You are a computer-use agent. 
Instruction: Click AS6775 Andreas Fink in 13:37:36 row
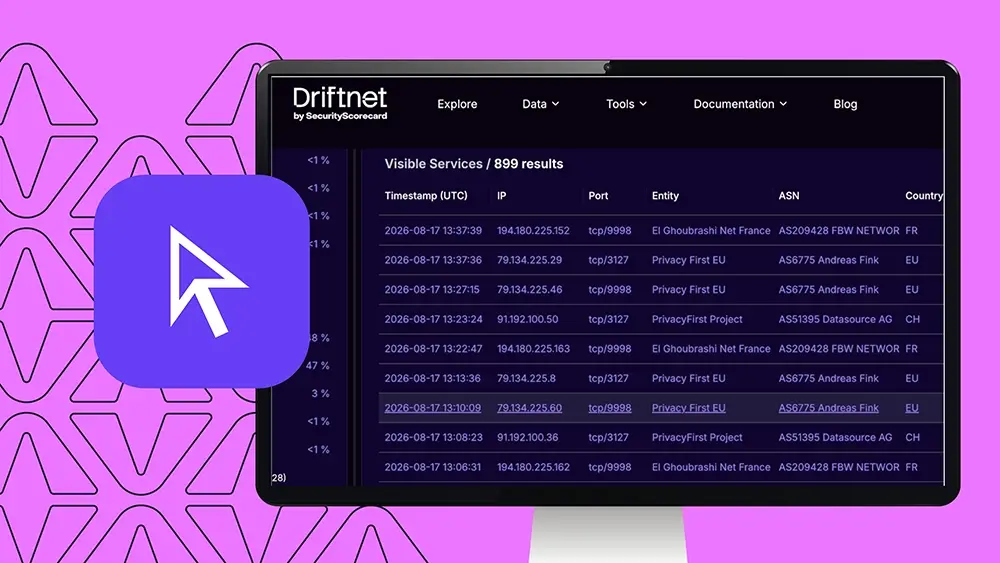pos(828,260)
